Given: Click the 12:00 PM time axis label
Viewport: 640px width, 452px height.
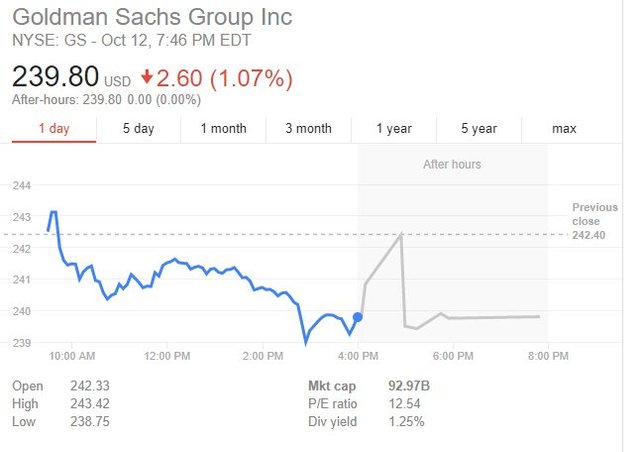Looking at the screenshot, I should (x=167, y=355).
